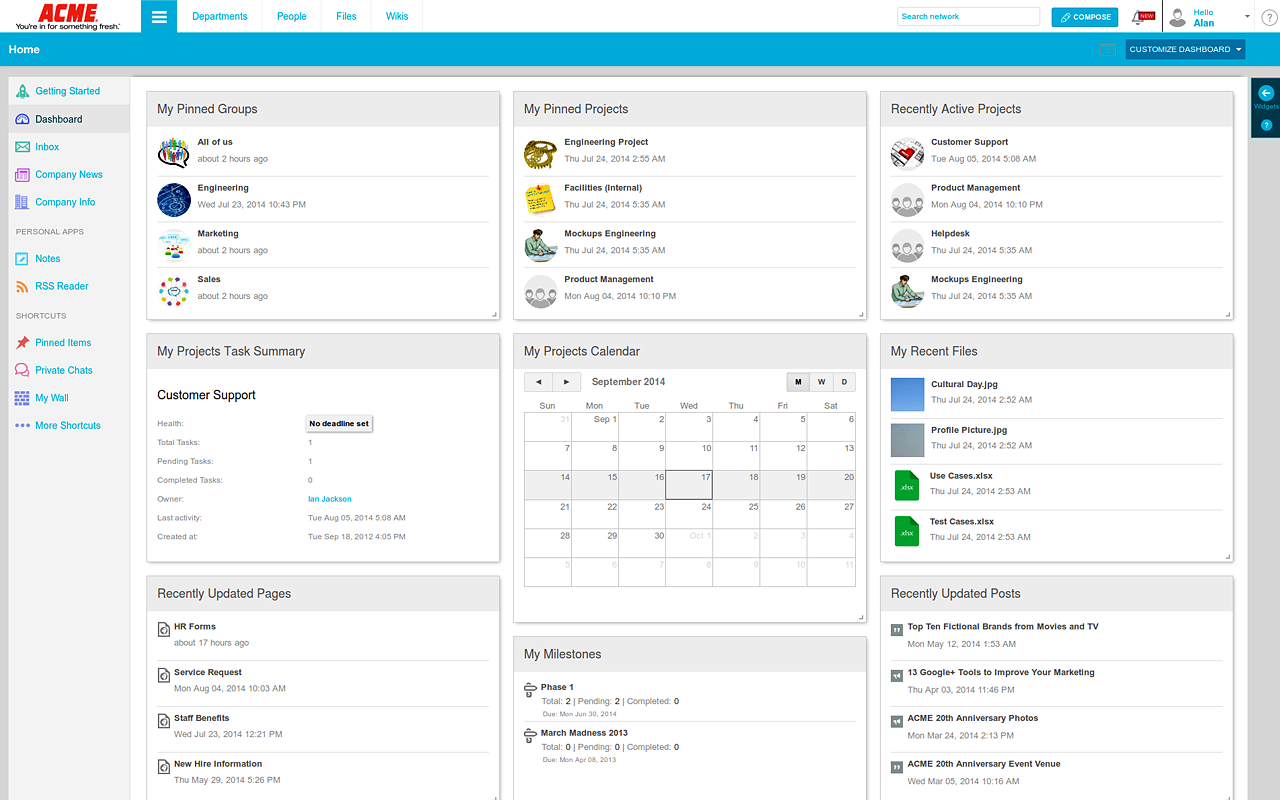Click the Pinned Items pin icon
The width and height of the screenshot is (1280, 800).
pyautogui.click(x=22, y=343)
